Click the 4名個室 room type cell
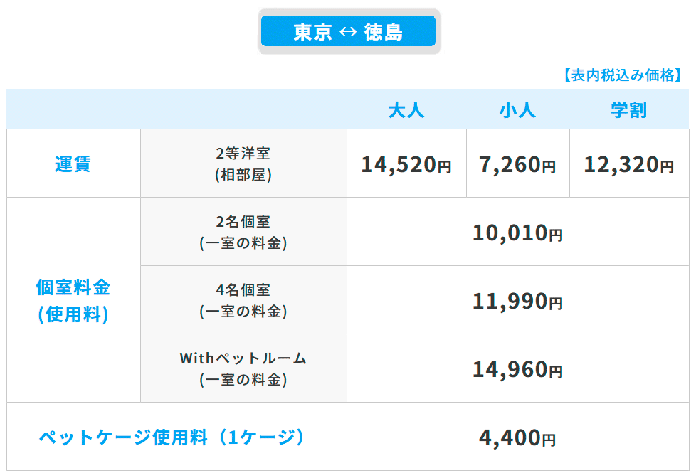This screenshot has height=476, width=700. [243, 300]
